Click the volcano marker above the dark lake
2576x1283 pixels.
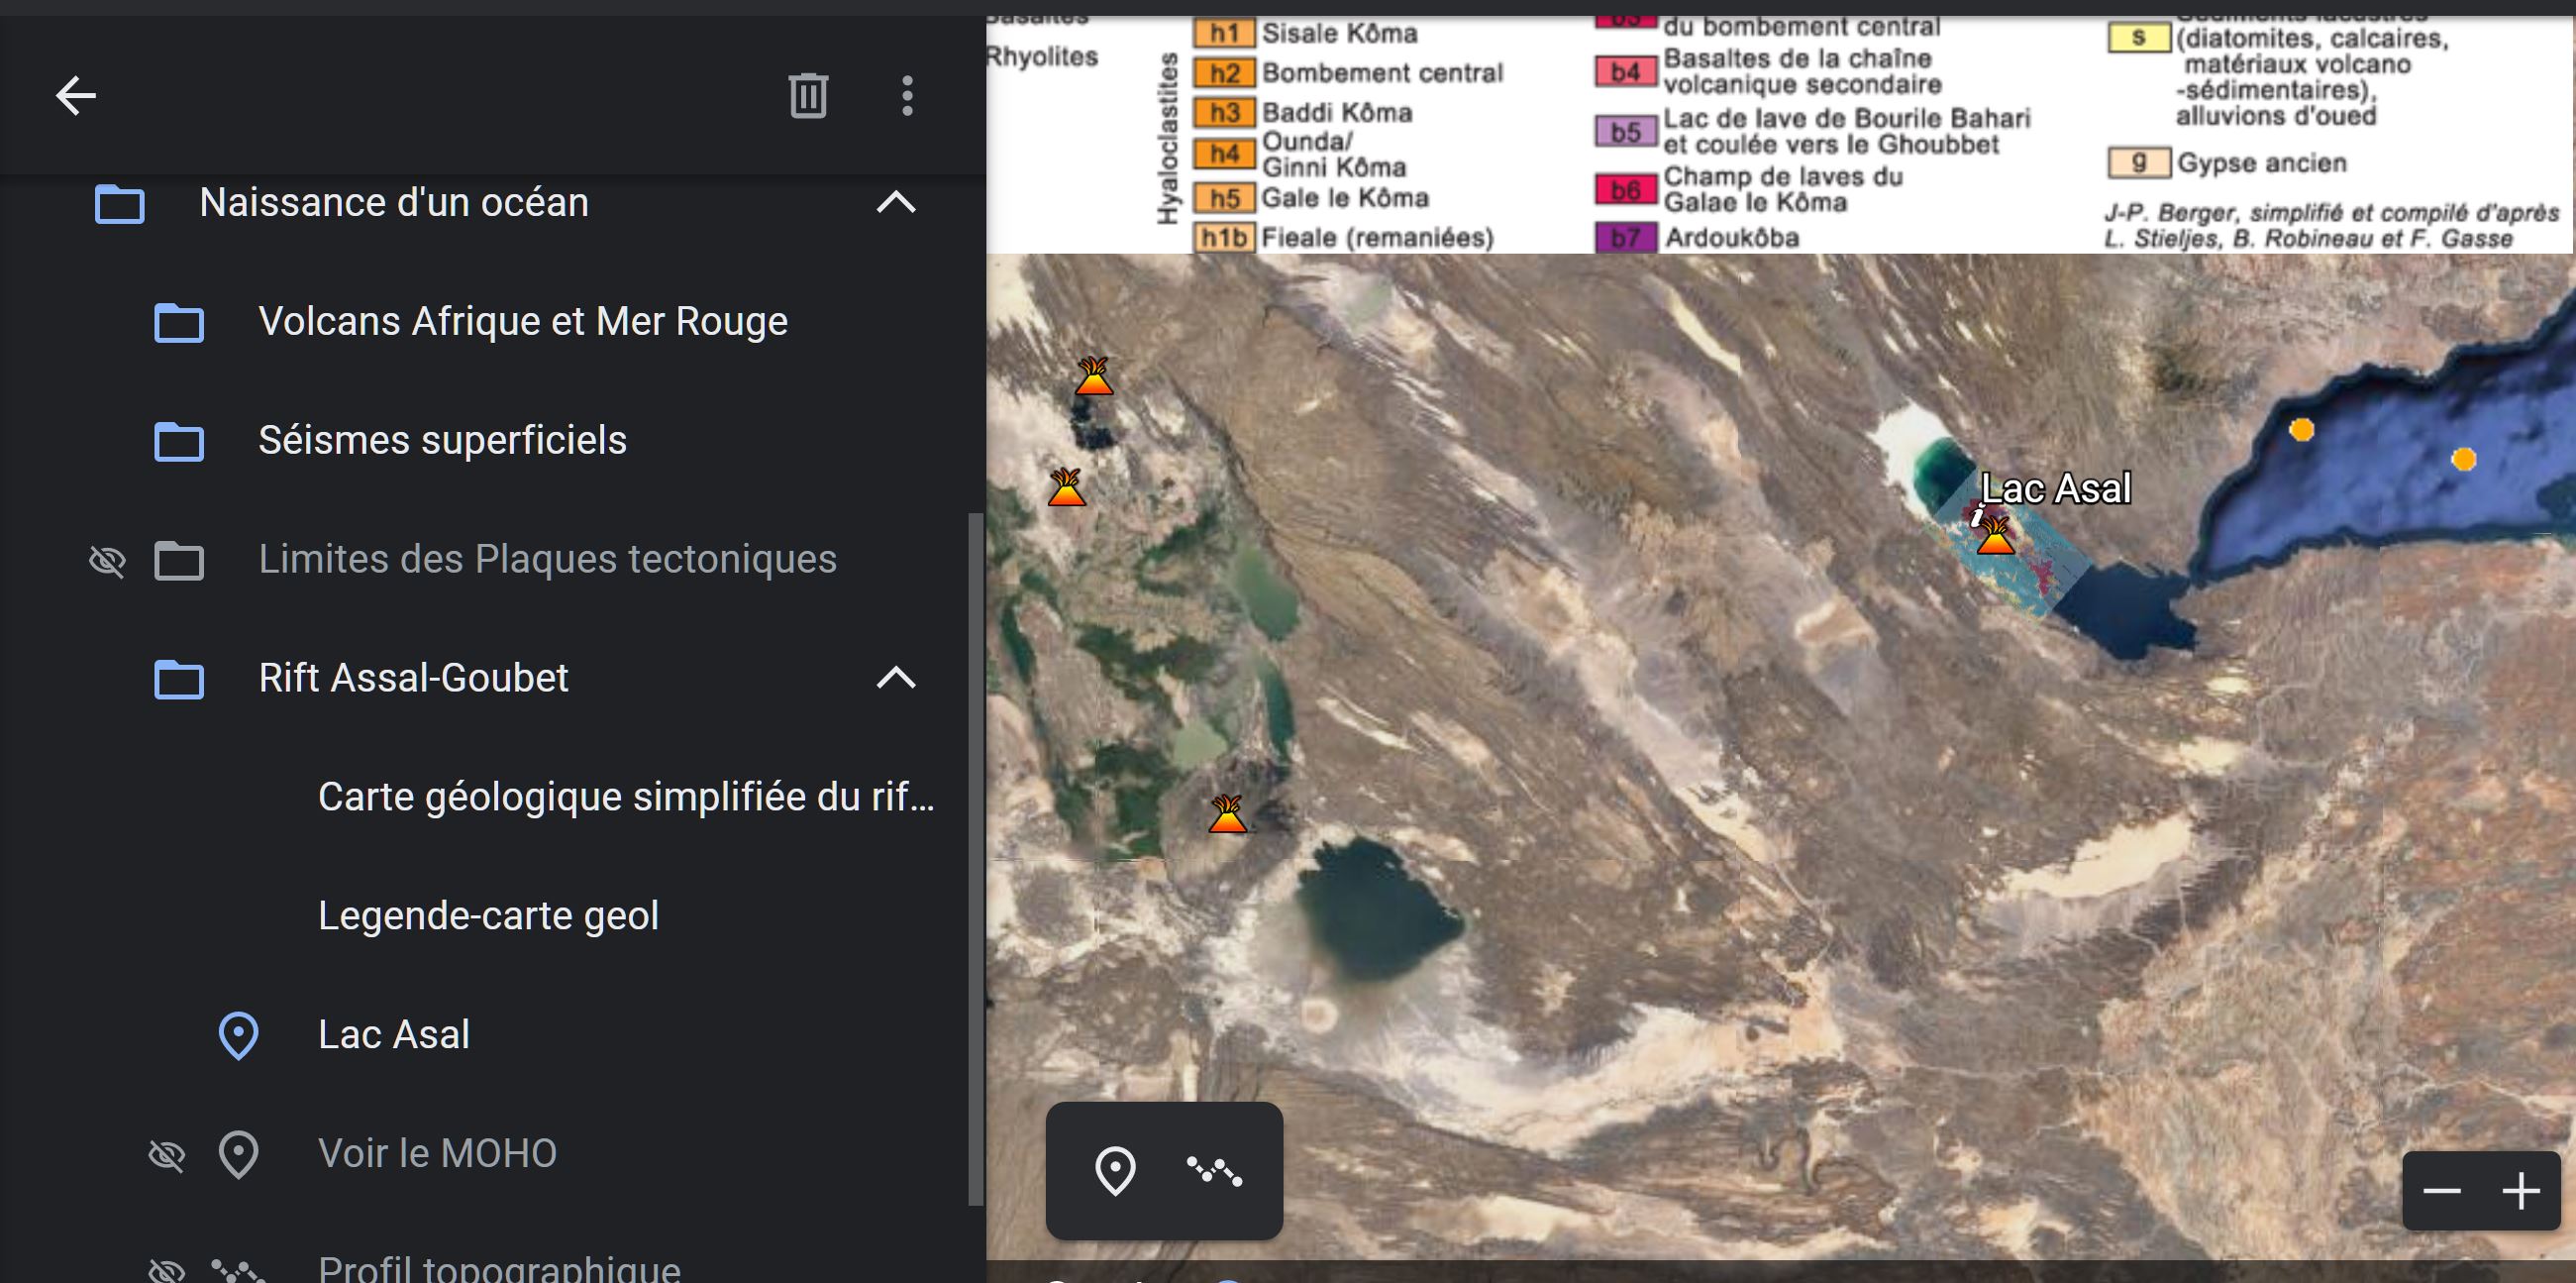(1227, 814)
